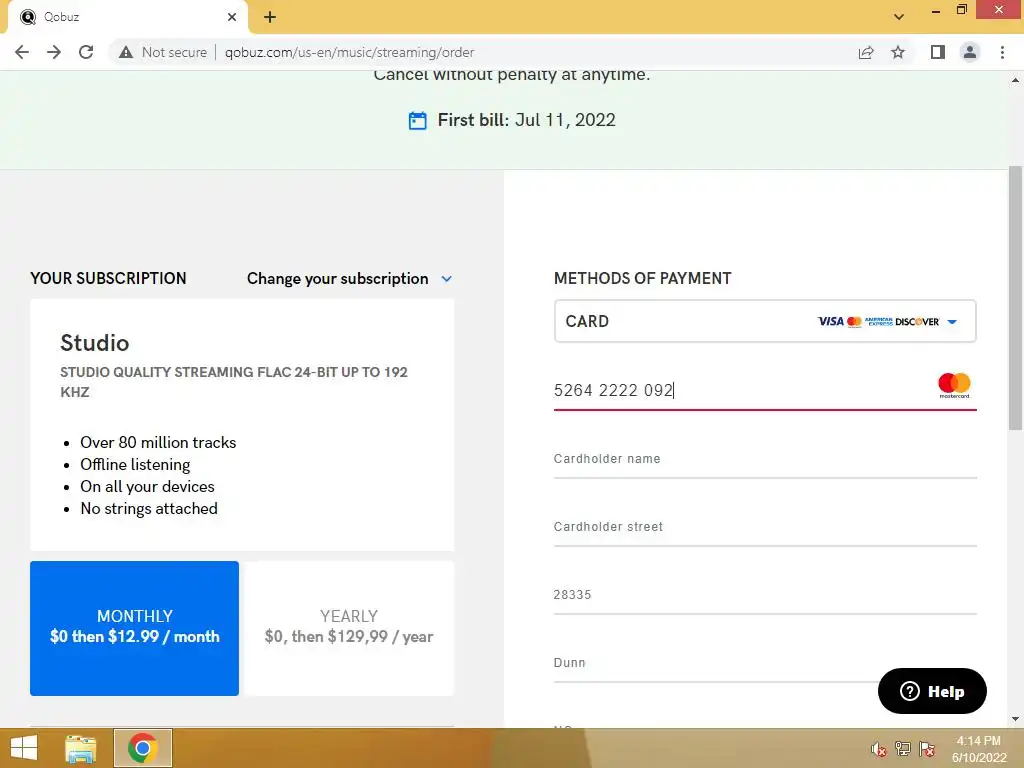The image size is (1024, 768).
Task: Click the Cardholder street field
Action: coord(765,527)
